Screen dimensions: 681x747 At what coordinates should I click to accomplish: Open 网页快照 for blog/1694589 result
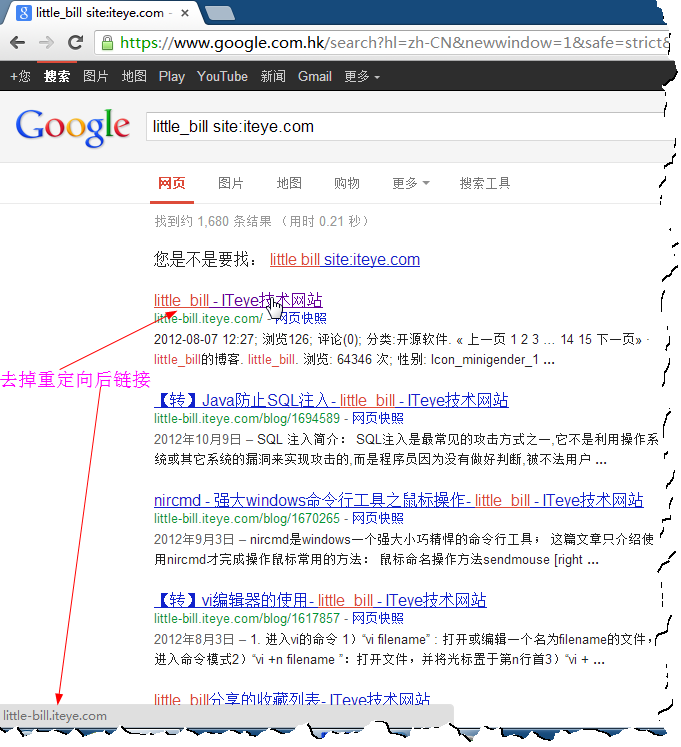tap(377, 418)
